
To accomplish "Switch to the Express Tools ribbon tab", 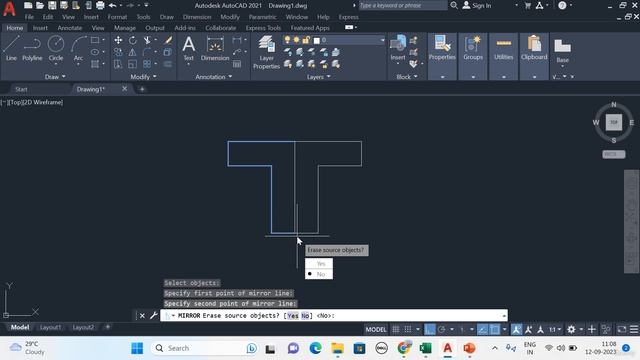I will [263, 28].
